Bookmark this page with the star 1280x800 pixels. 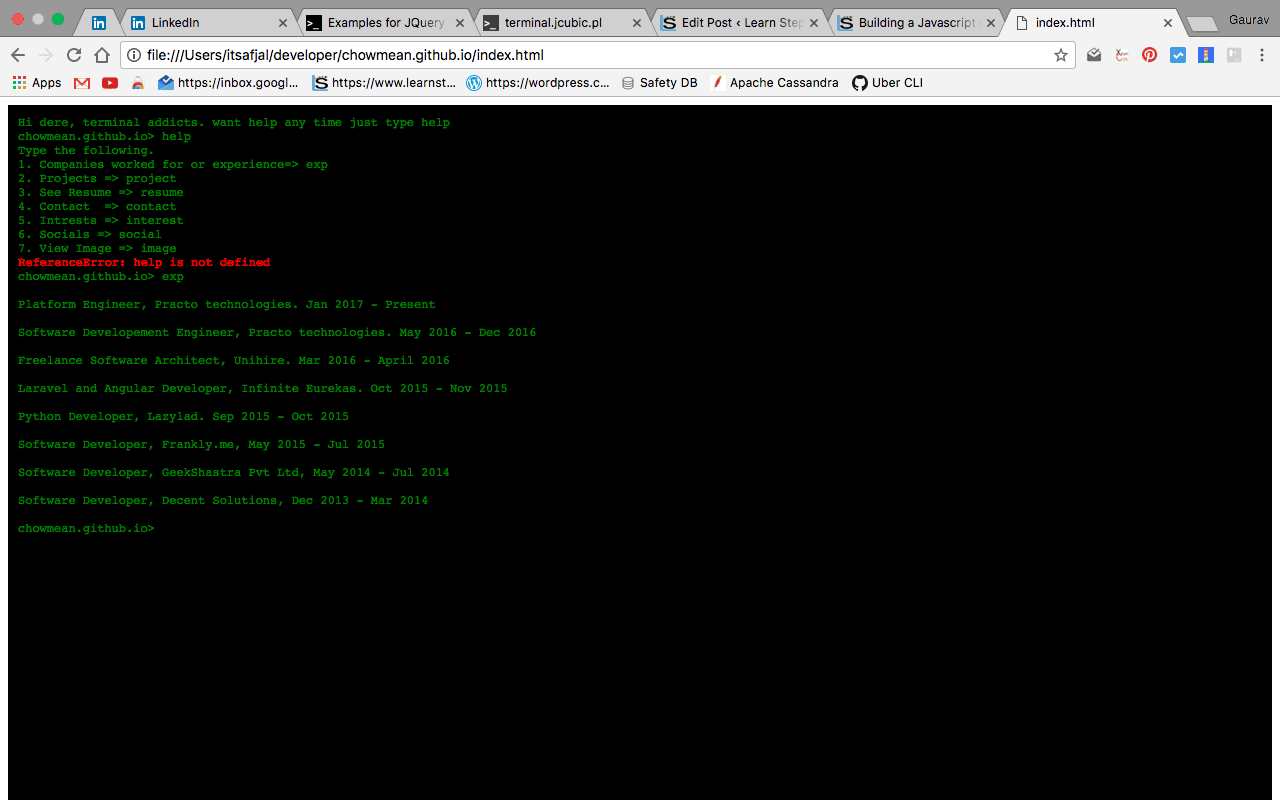pos(1061,55)
